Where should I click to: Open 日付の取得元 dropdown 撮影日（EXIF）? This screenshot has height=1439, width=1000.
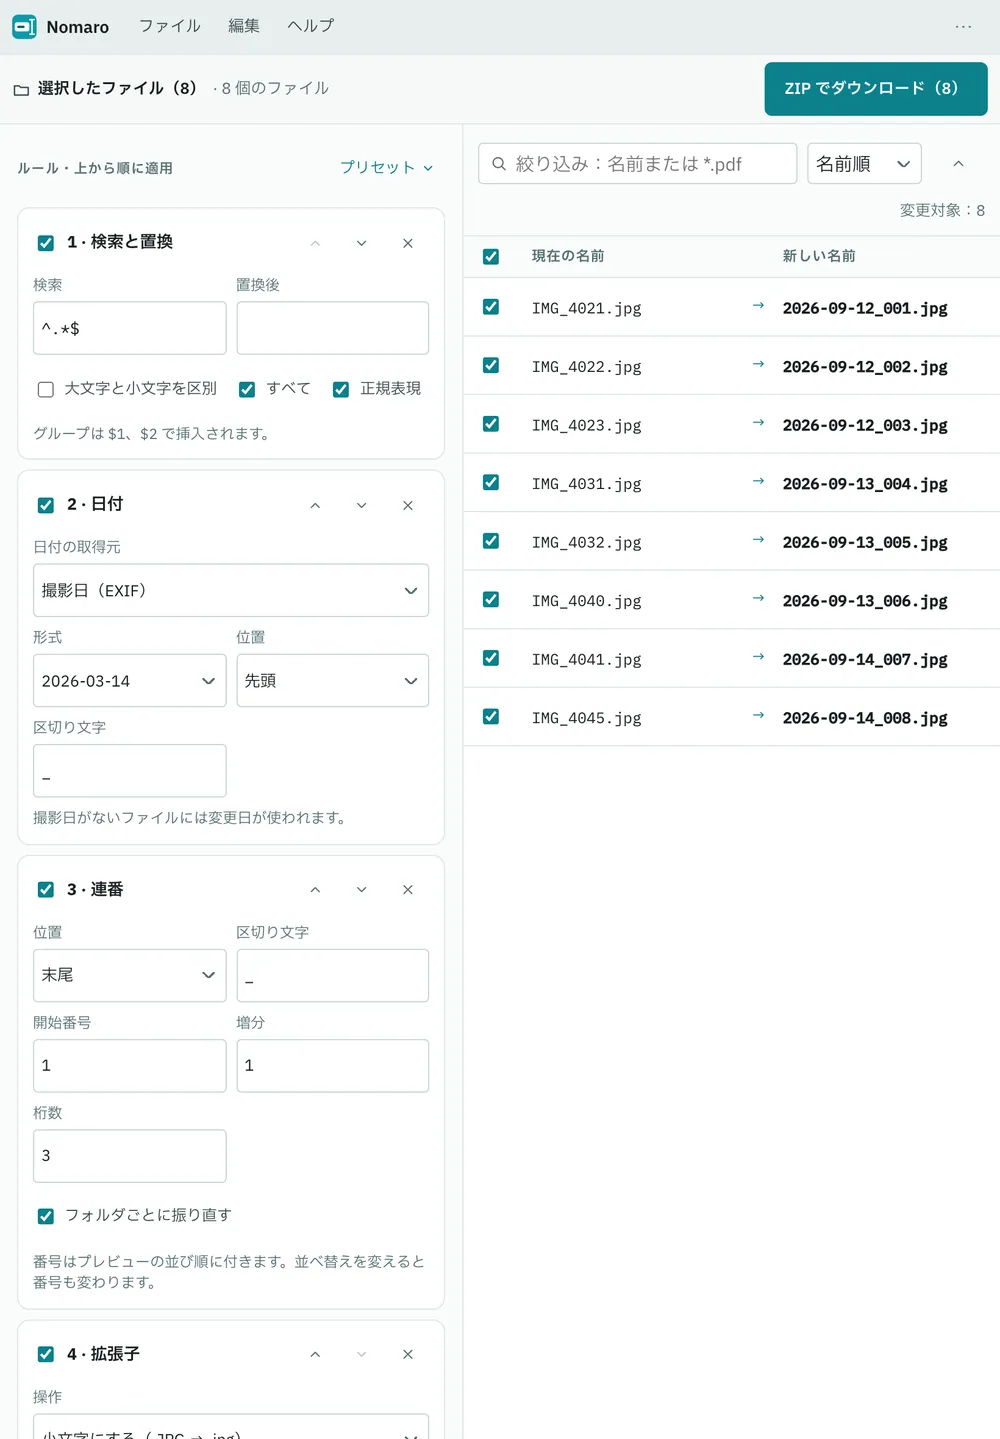coord(231,591)
